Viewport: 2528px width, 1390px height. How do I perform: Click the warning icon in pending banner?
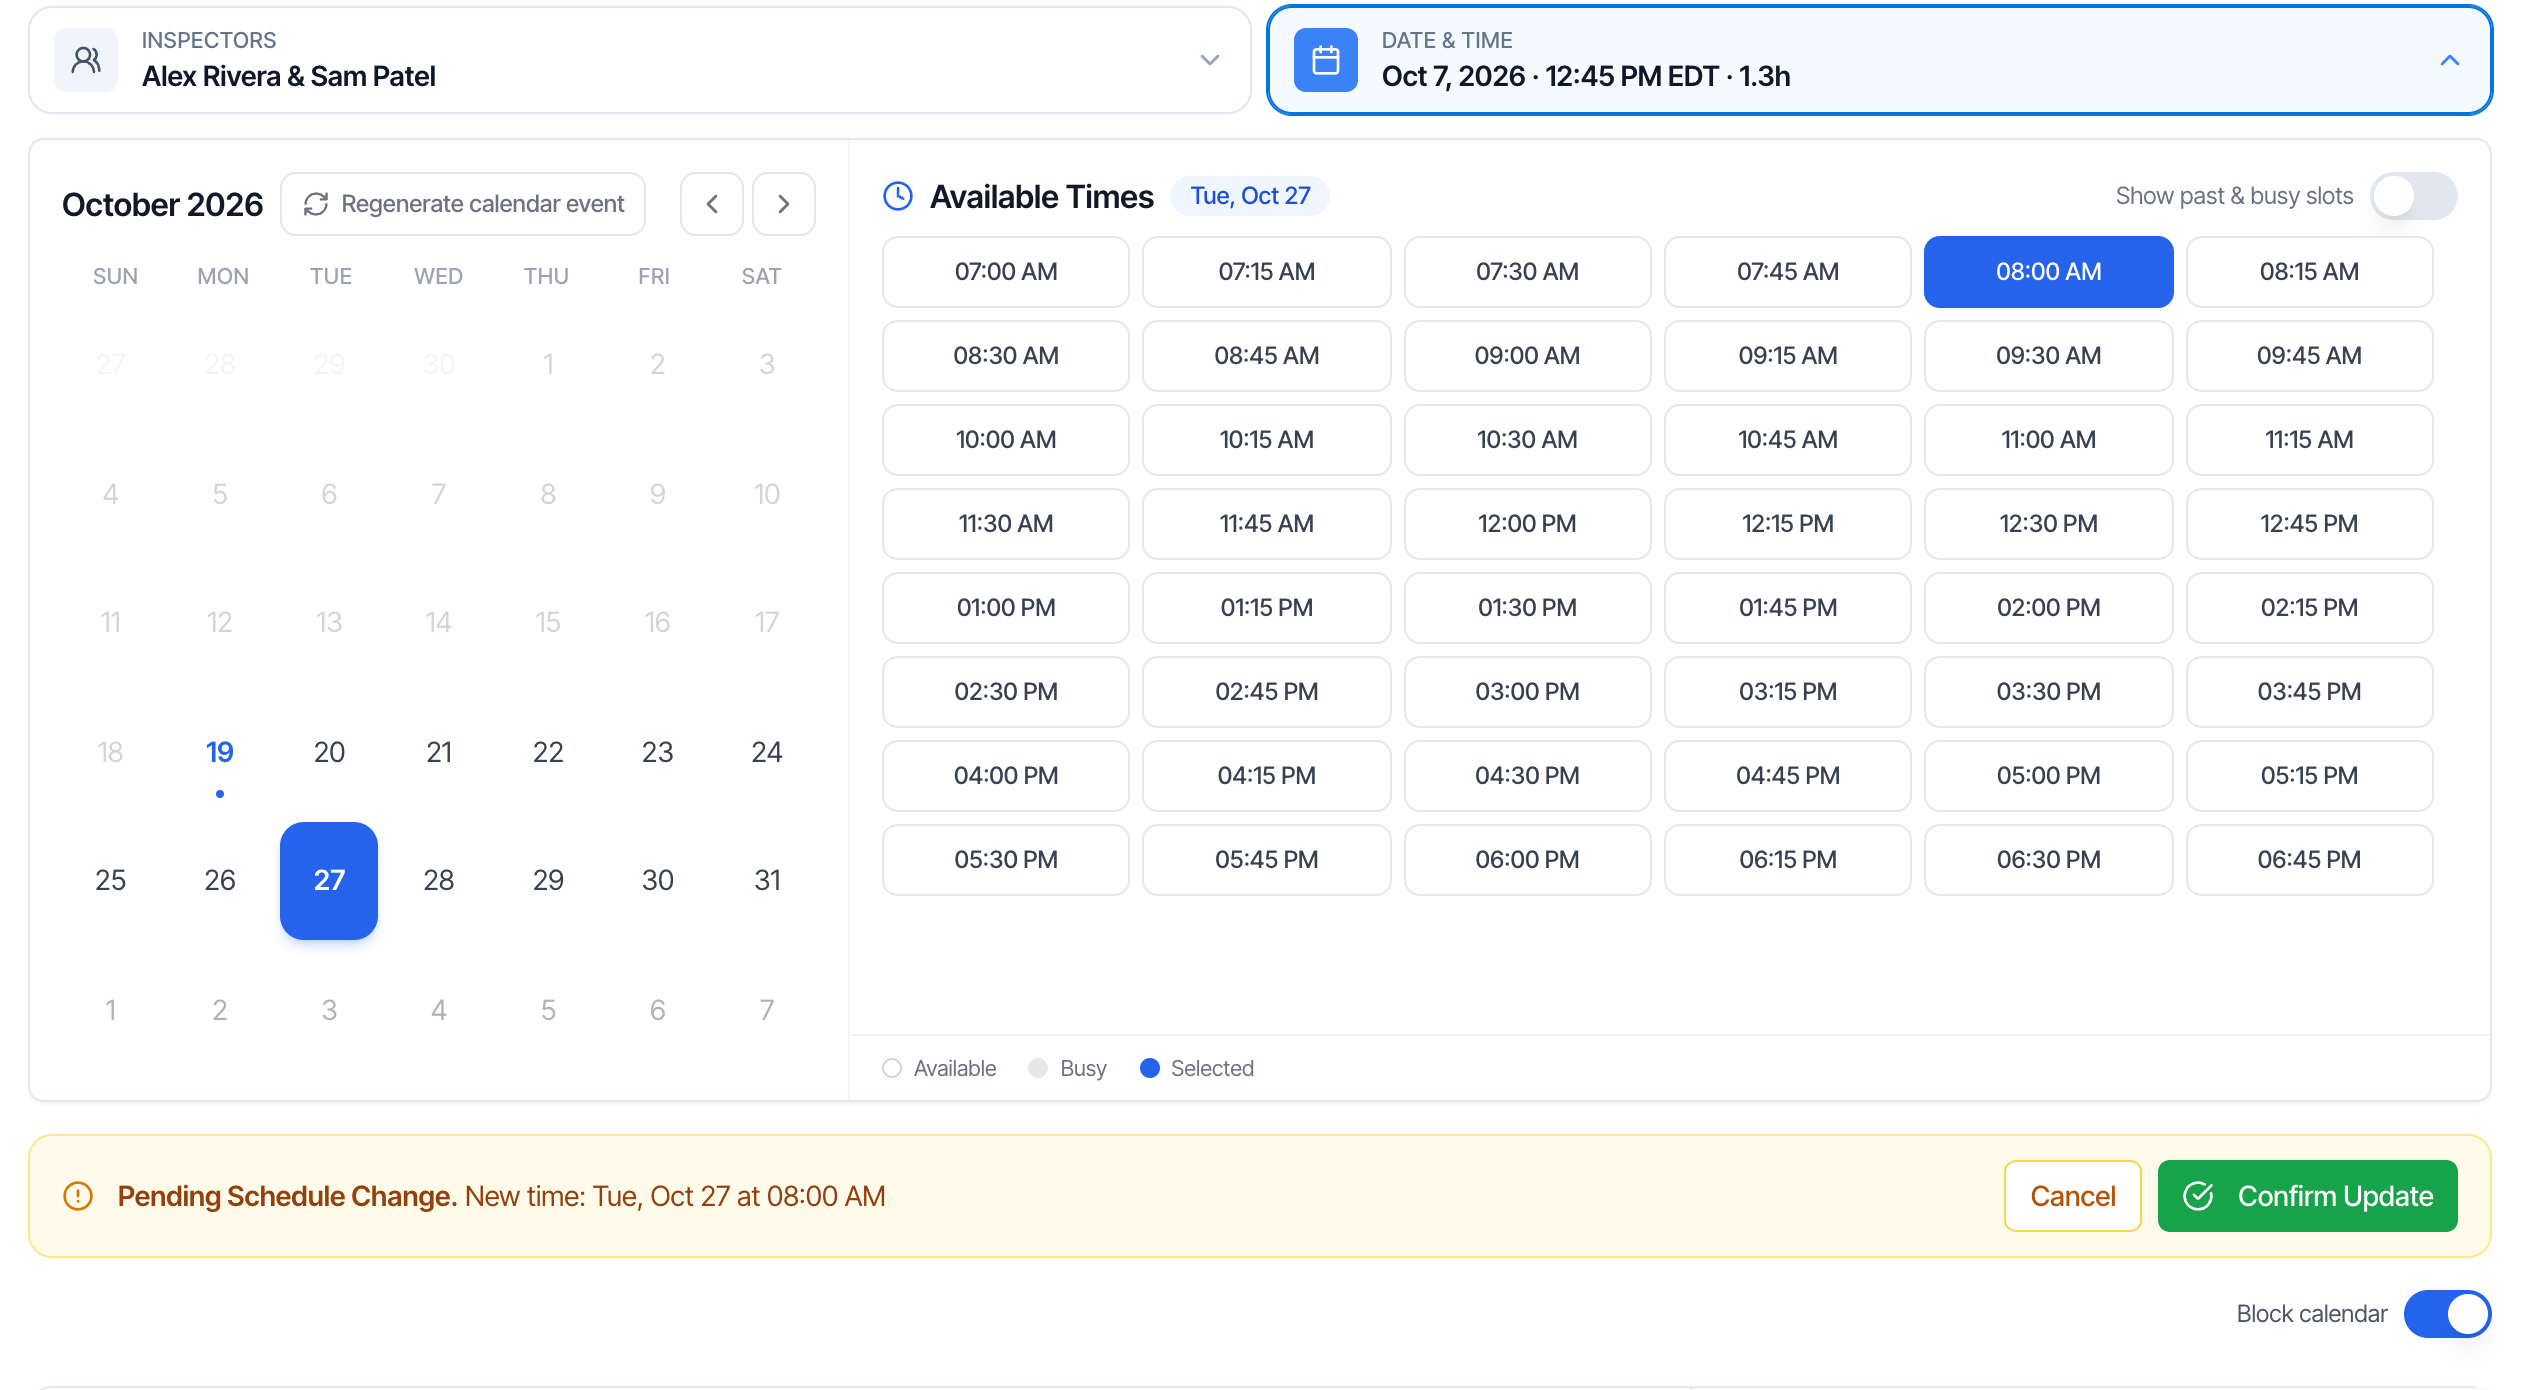pos(78,1196)
